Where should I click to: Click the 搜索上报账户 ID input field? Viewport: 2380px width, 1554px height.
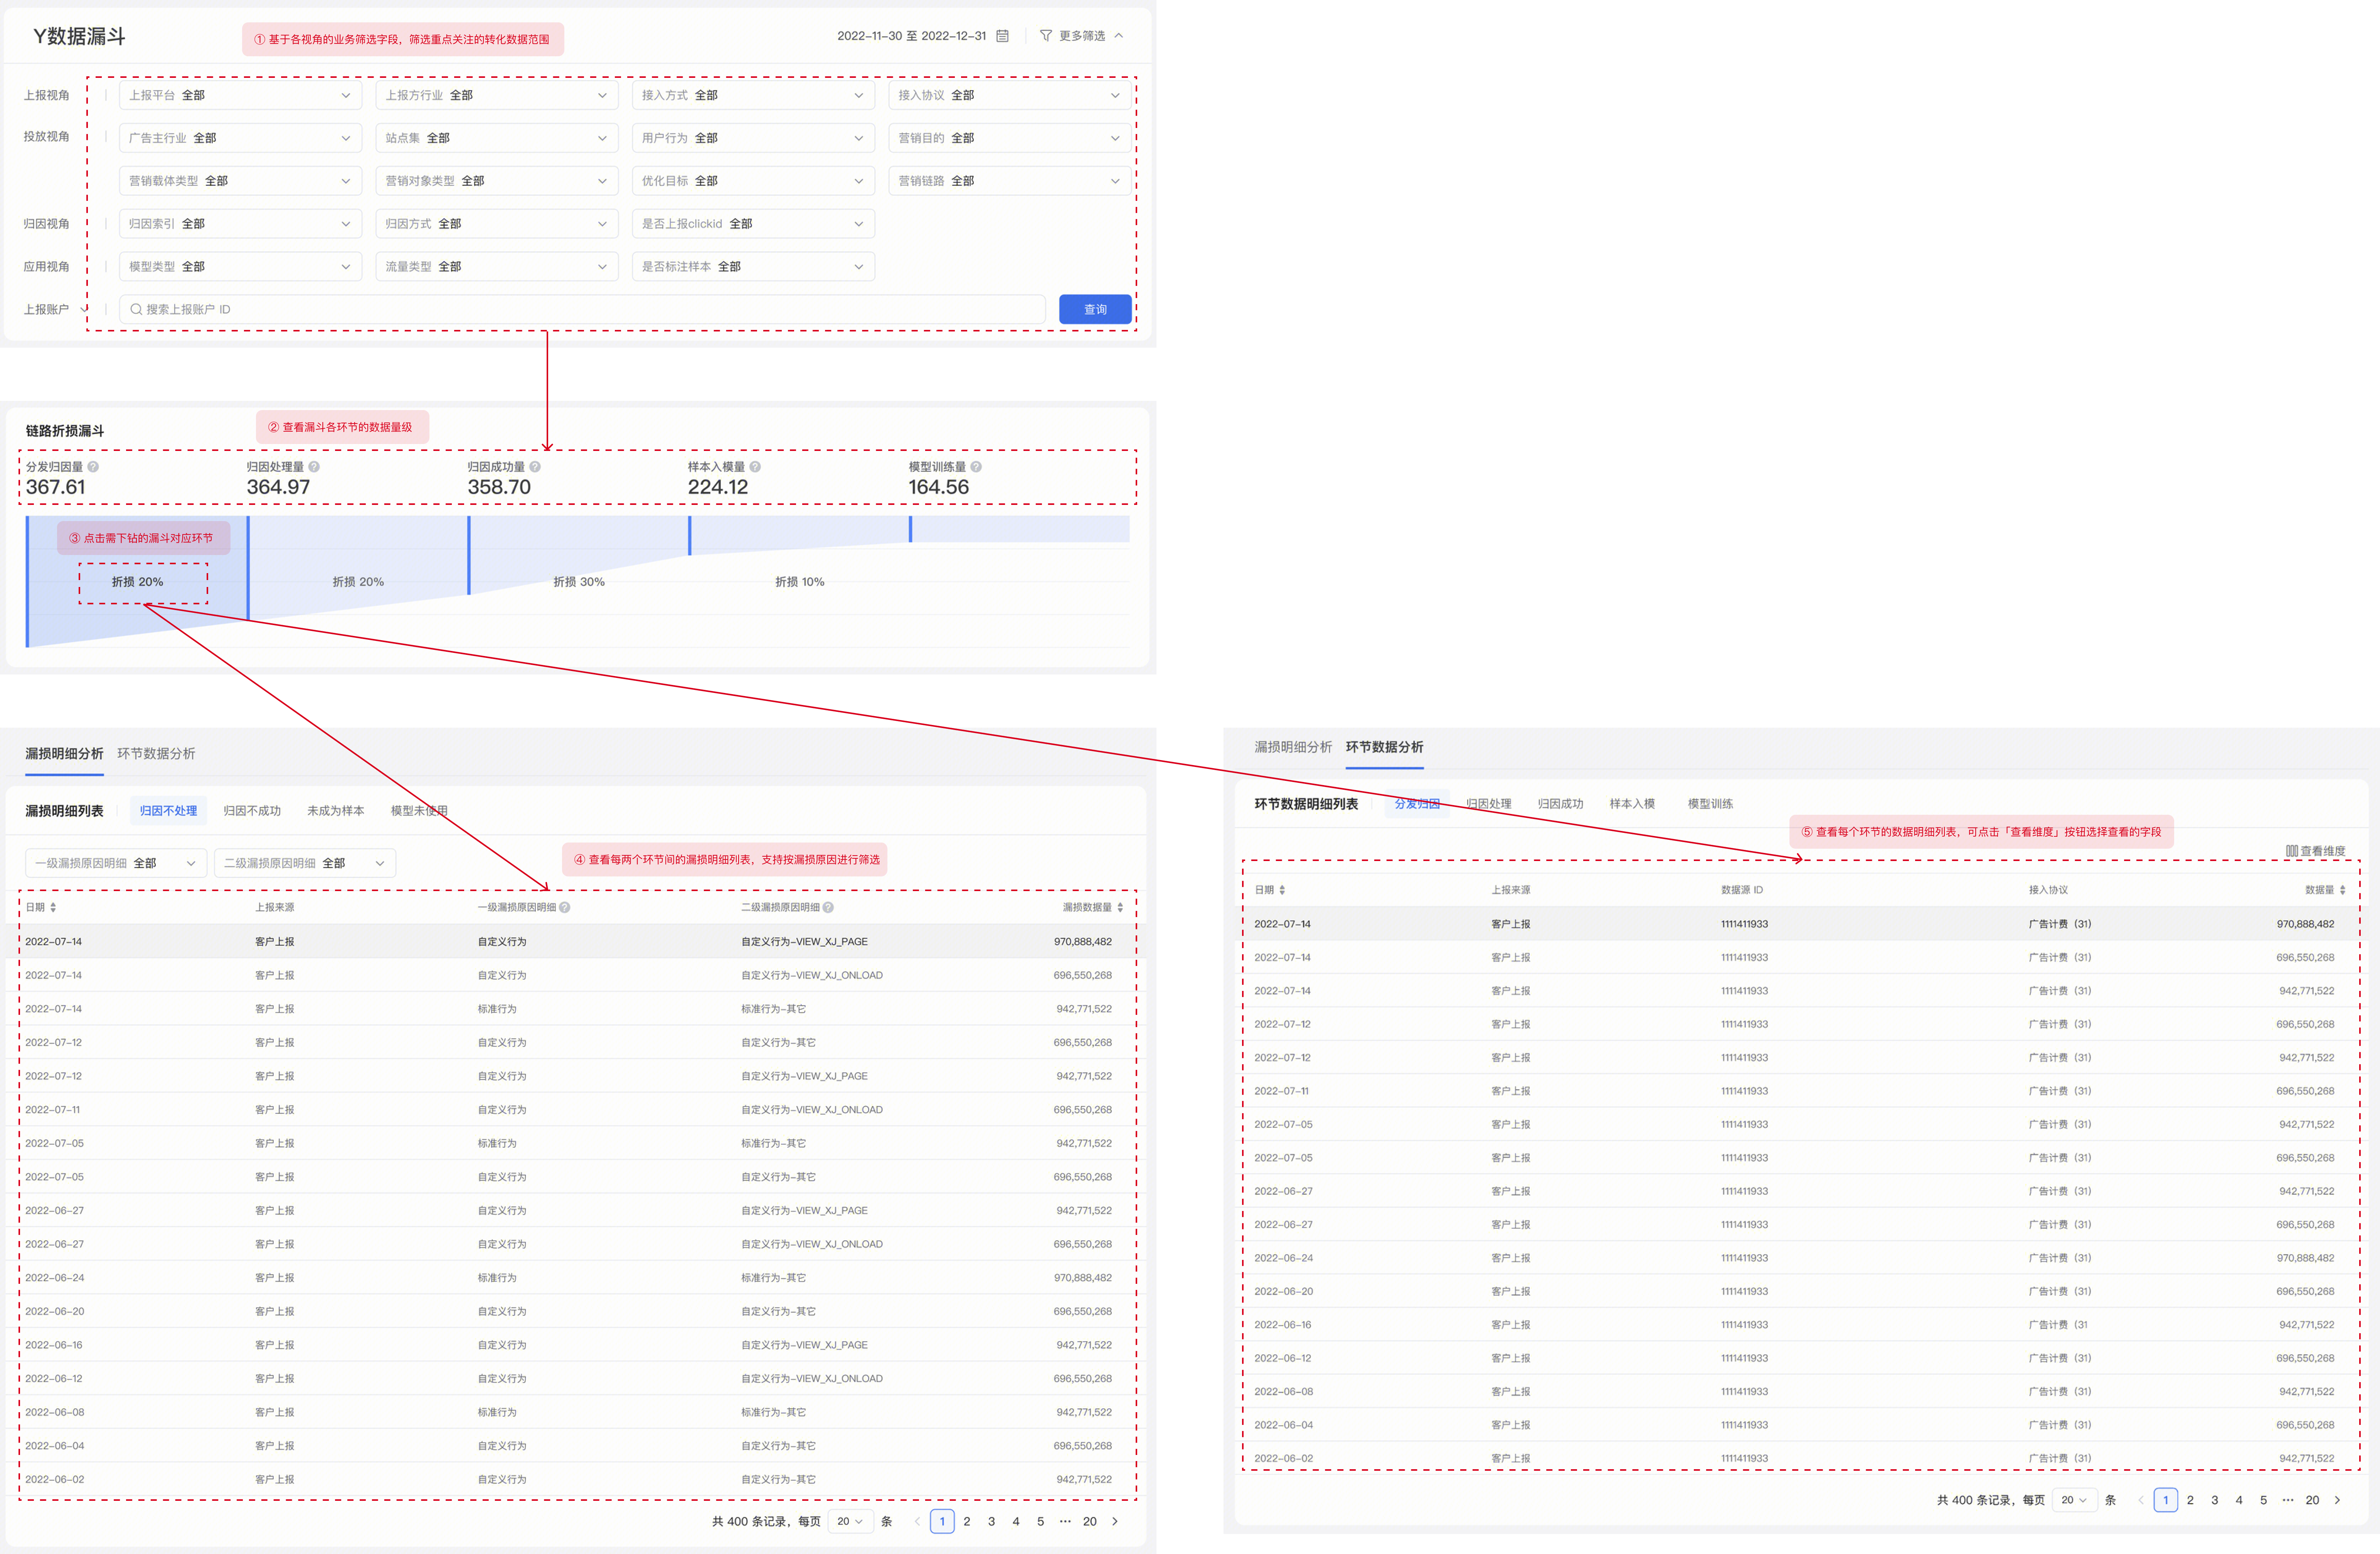pyautogui.click(x=580, y=309)
